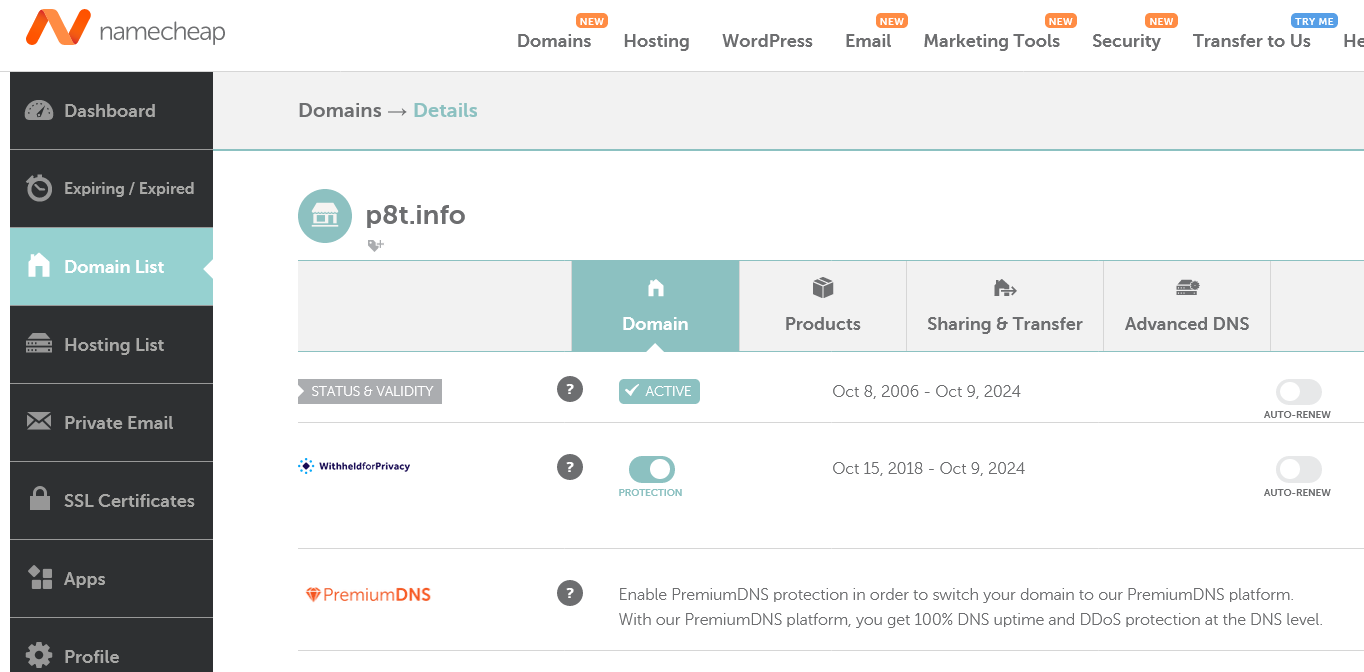
Task: Open the Transfer to Us menu
Action: (x=1252, y=41)
